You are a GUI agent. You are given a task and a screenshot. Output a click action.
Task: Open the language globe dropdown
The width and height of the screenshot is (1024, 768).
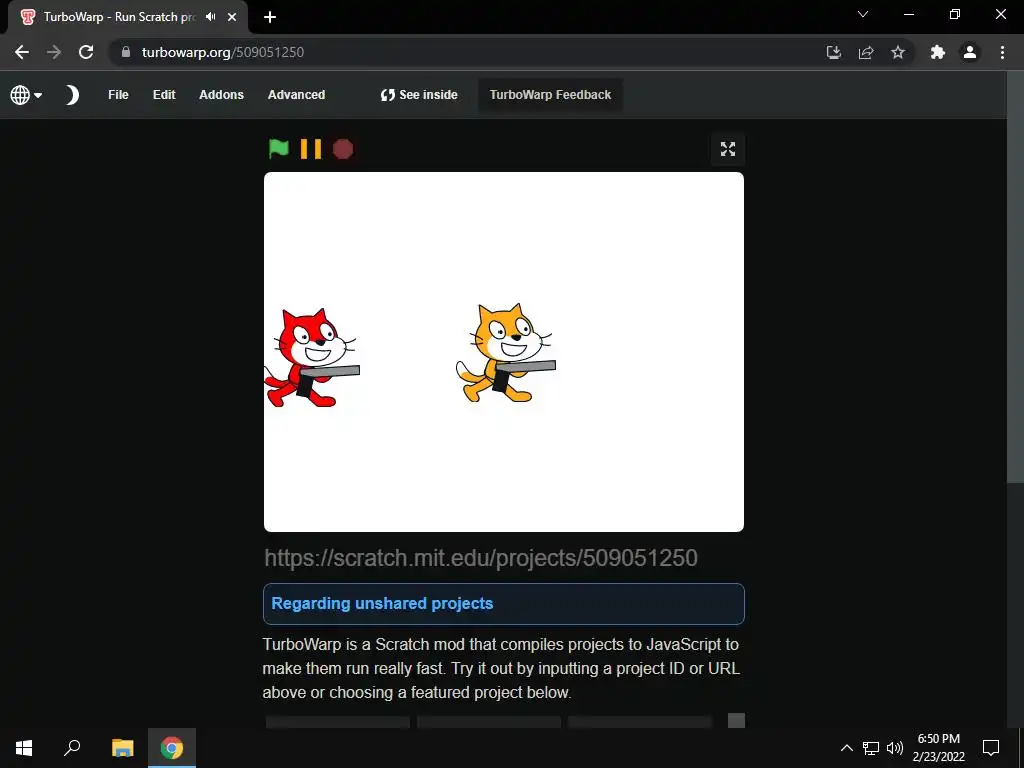[x=26, y=95]
